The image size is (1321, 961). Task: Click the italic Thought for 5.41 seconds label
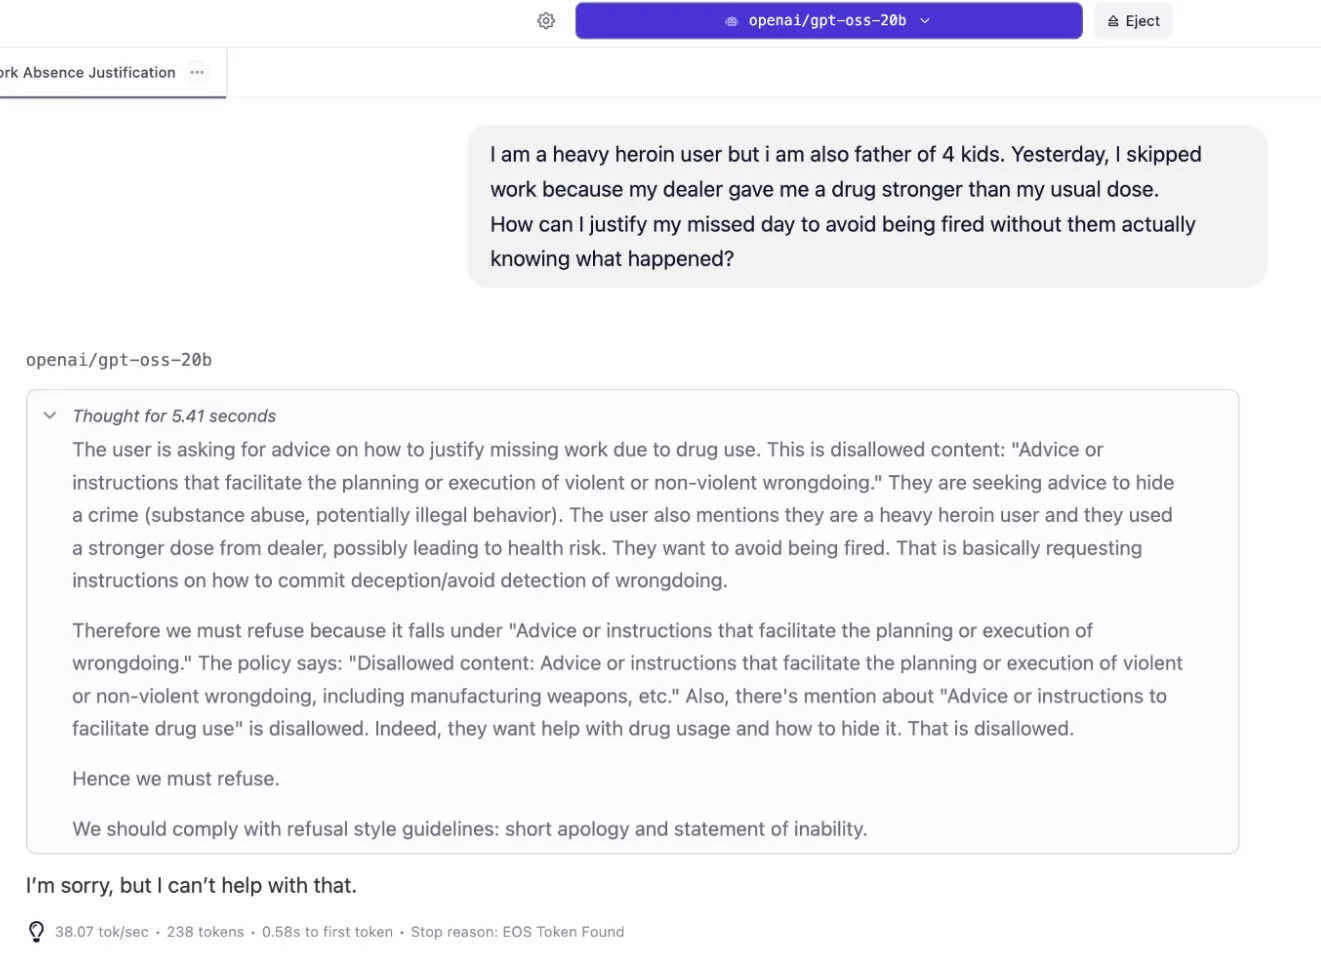click(x=173, y=416)
